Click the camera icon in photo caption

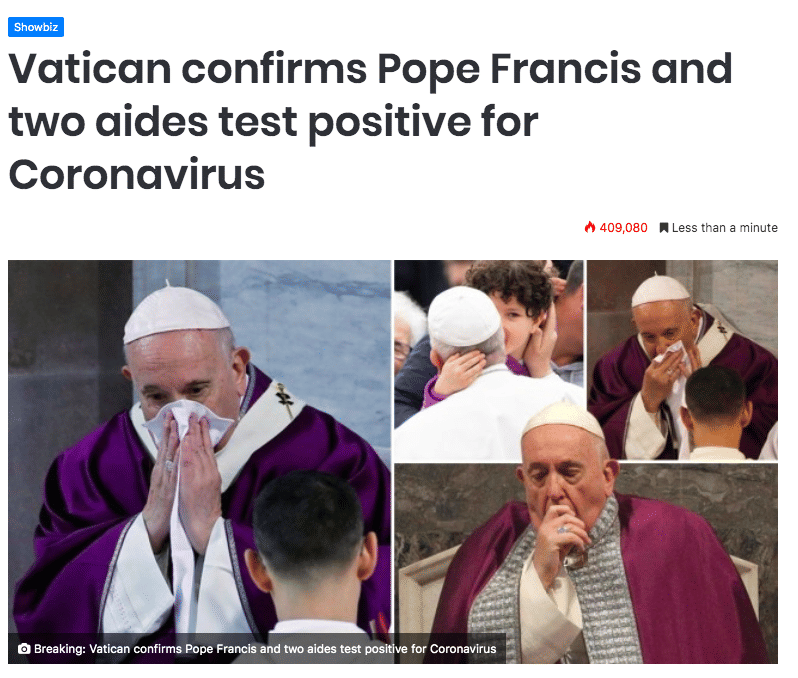pos(24,648)
